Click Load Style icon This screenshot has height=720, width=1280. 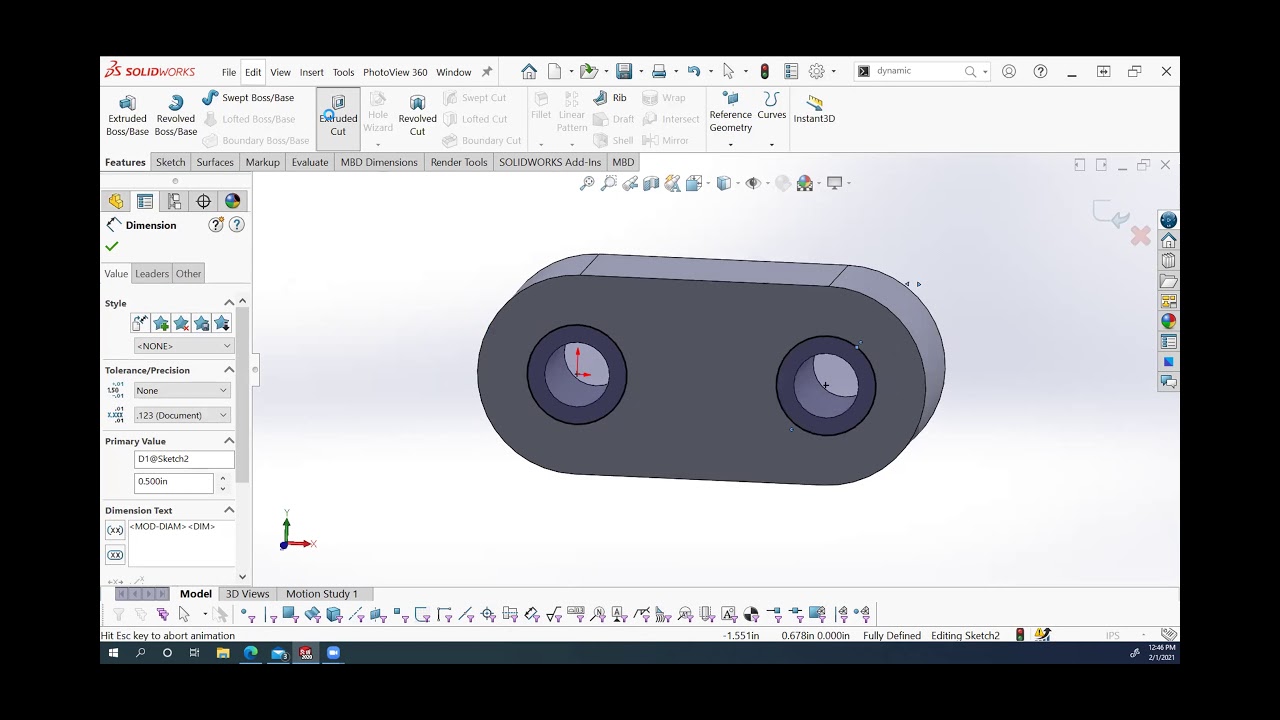[222, 323]
